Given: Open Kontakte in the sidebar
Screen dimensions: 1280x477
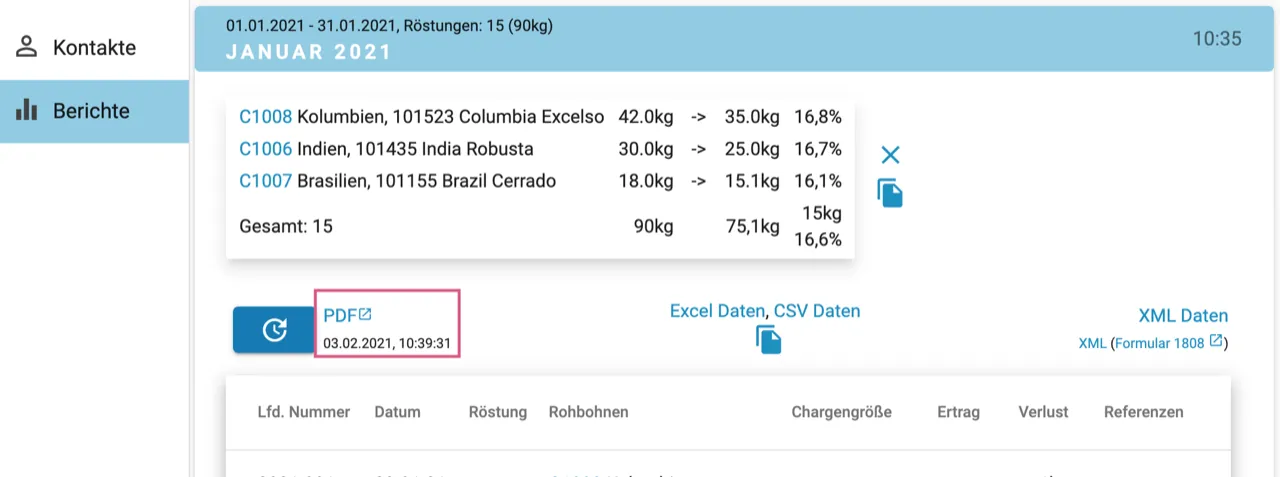Looking at the screenshot, I should point(94,48).
